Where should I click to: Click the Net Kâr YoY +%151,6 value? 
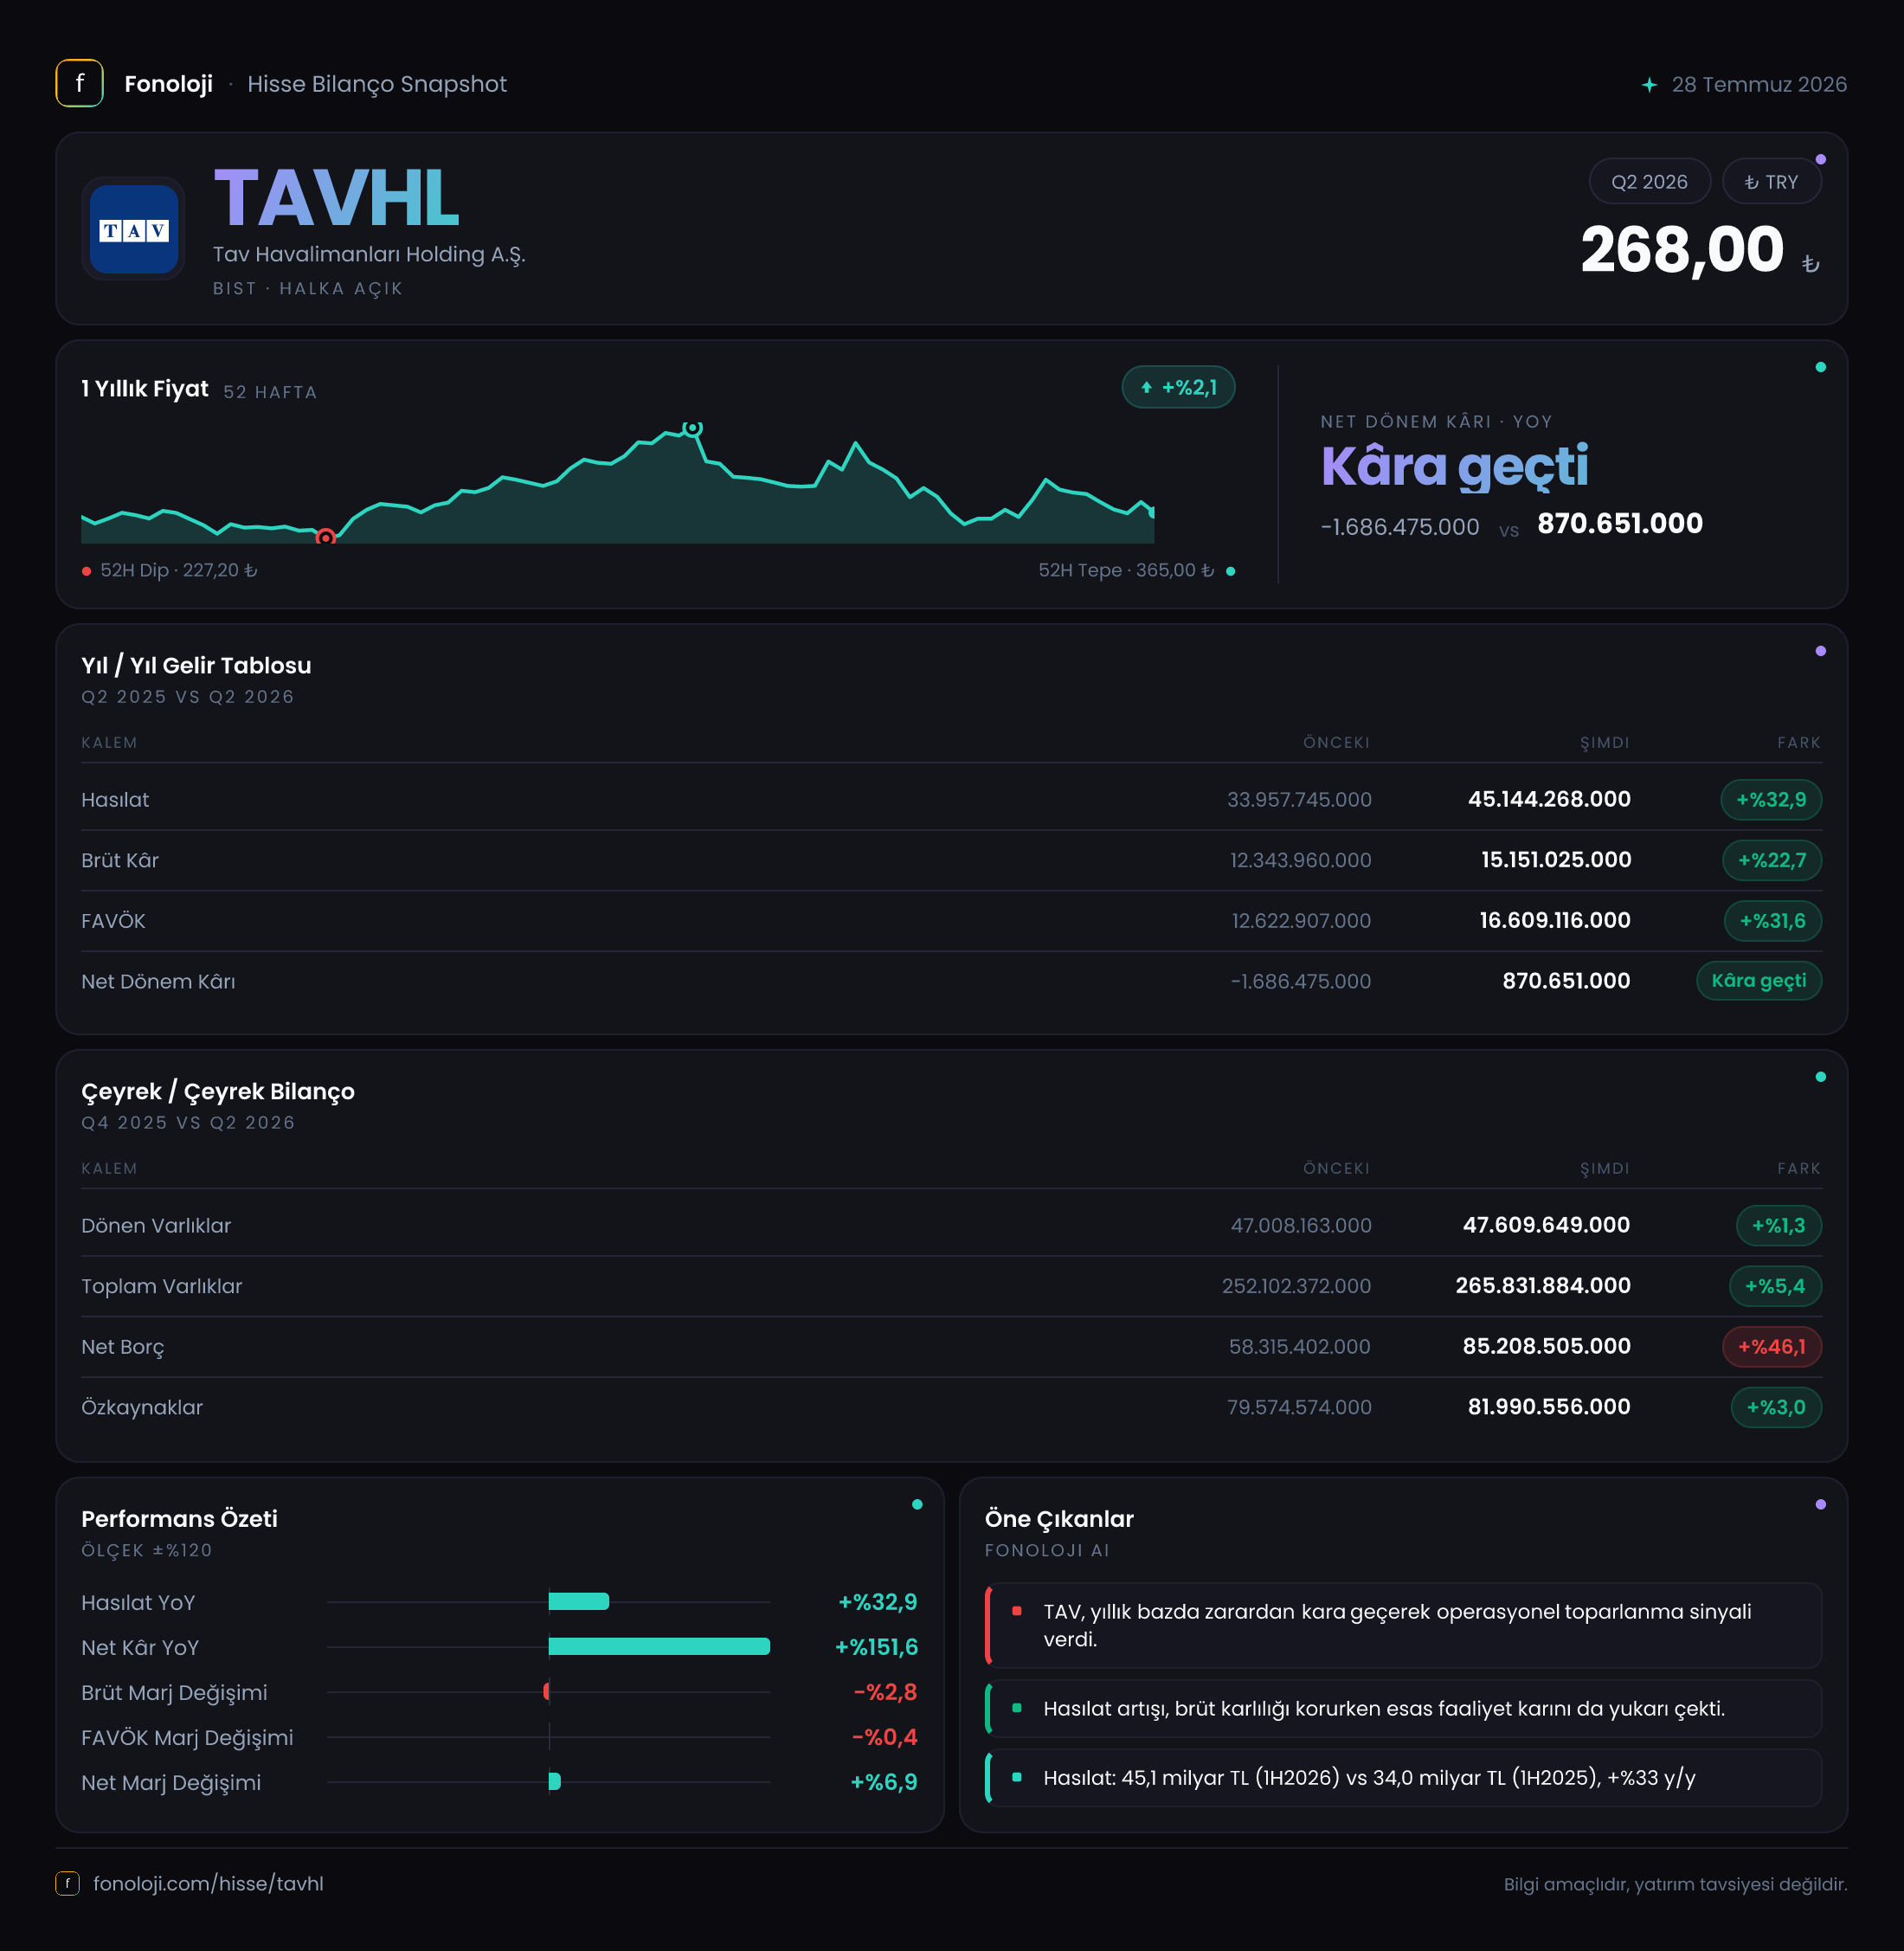point(876,1646)
